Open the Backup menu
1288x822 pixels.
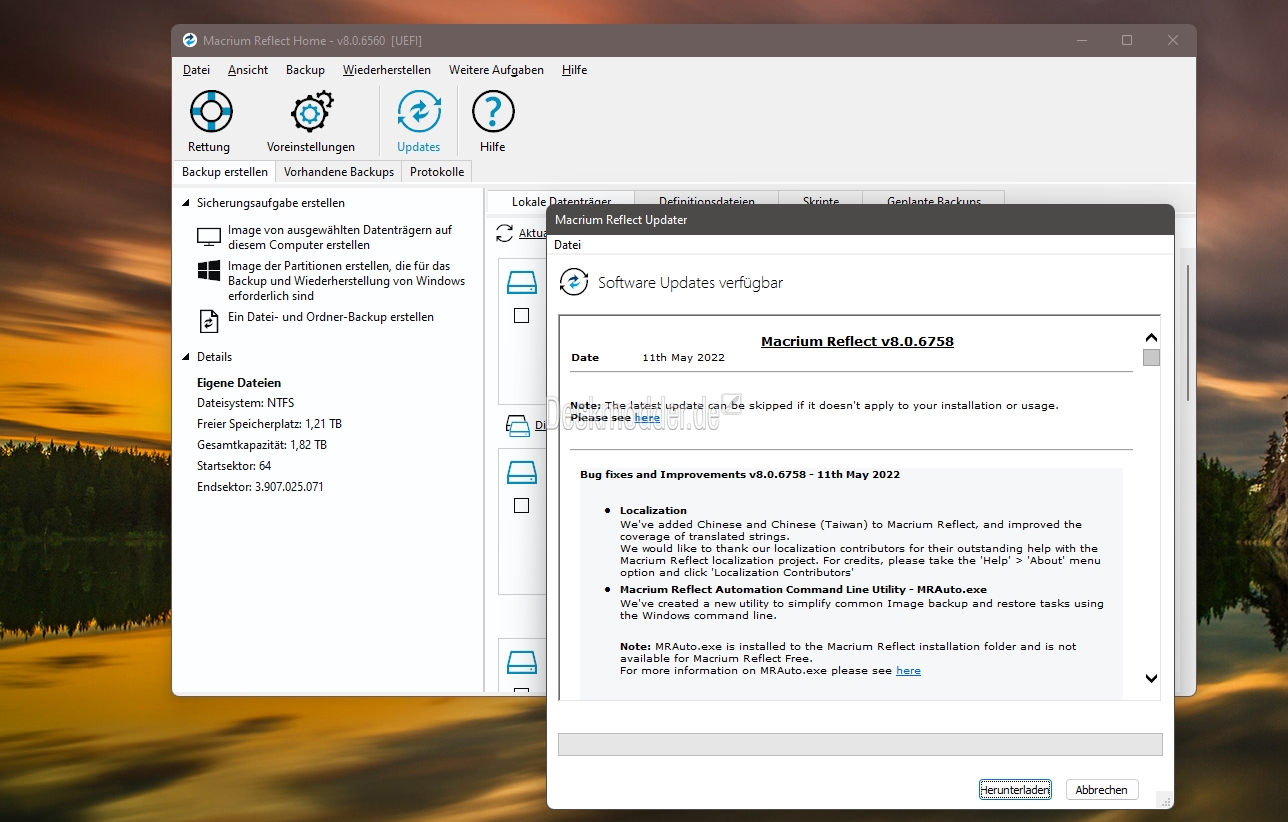coord(305,70)
